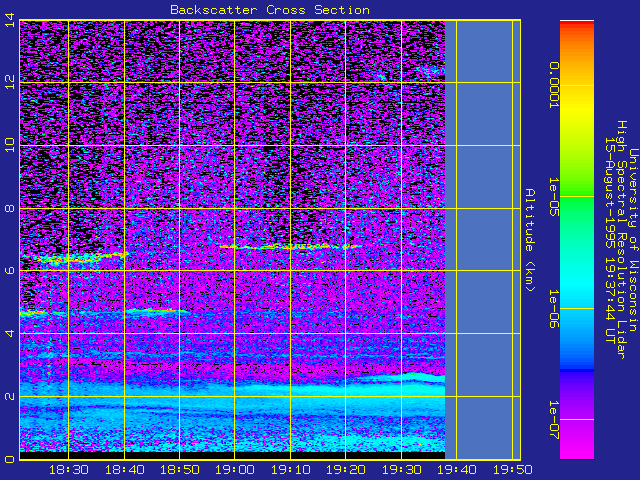Click the altitude 10 axis label

tap(9, 145)
